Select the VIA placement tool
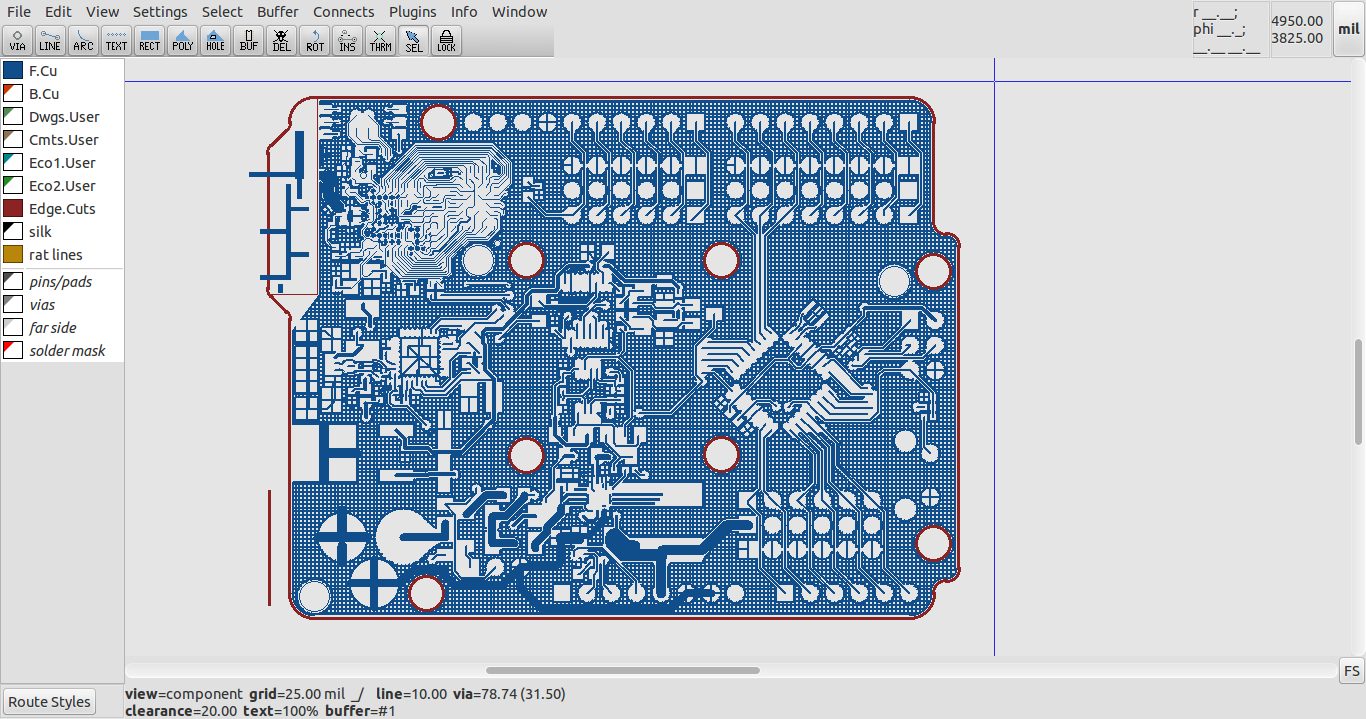This screenshot has height=719, width=1366. [17, 41]
